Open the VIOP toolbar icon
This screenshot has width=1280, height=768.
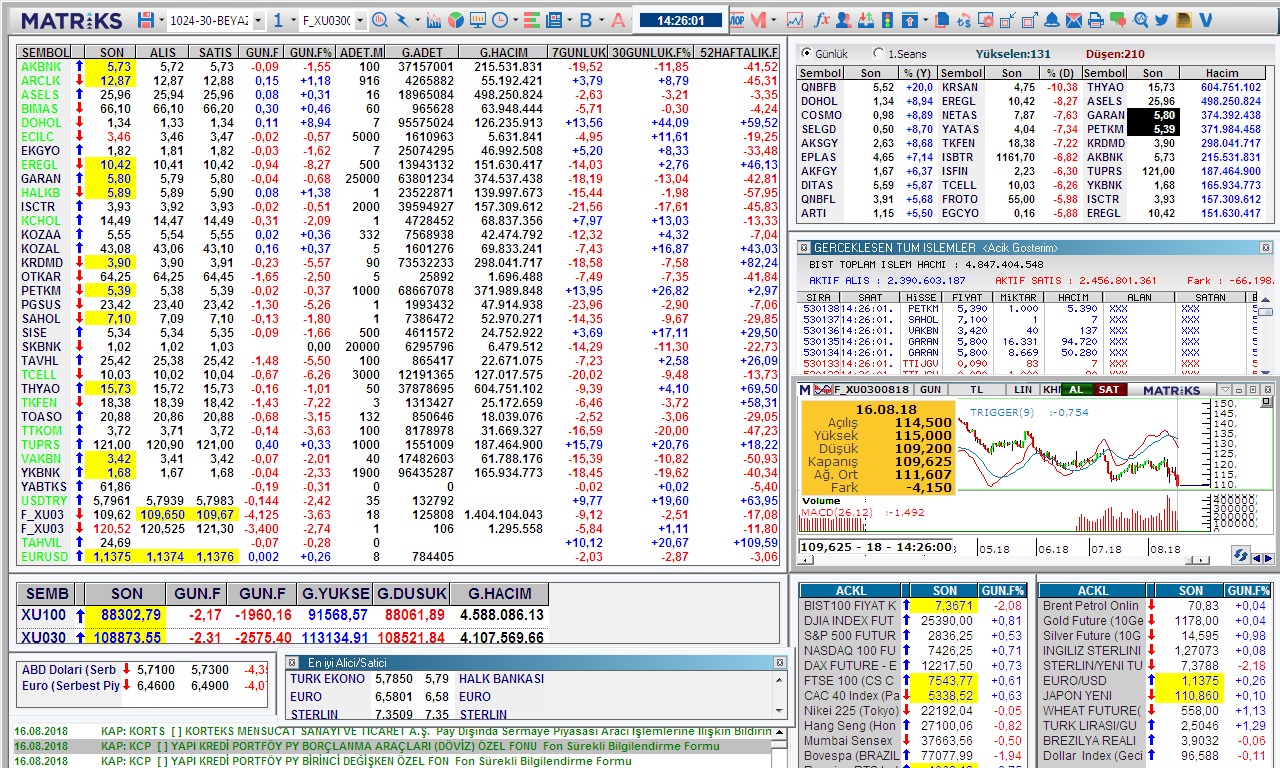(737, 20)
